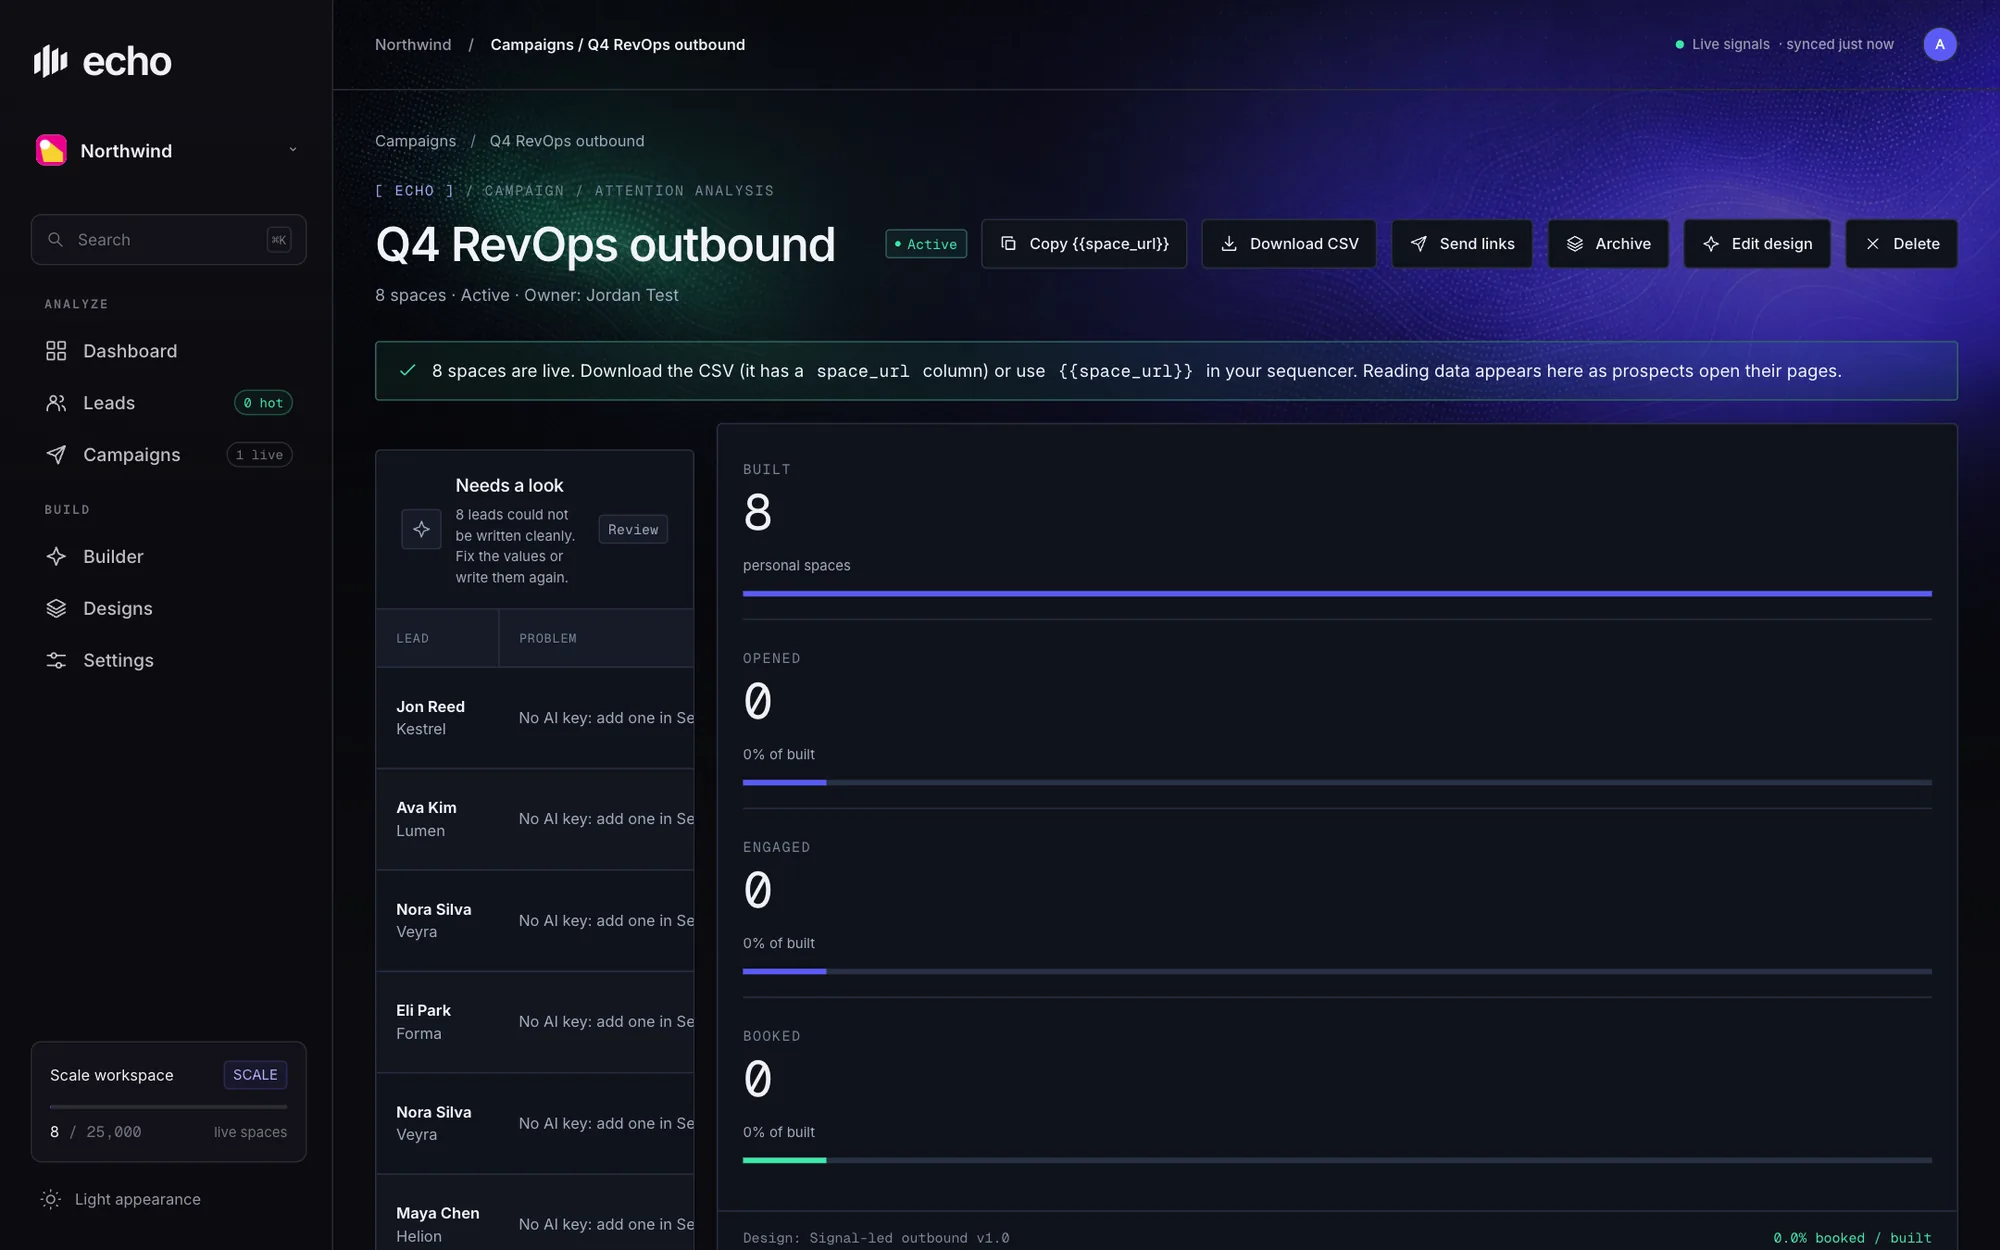Click Campaigns breadcrumb link above title
The image size is (2000, 1250).
tap(415, 141)
